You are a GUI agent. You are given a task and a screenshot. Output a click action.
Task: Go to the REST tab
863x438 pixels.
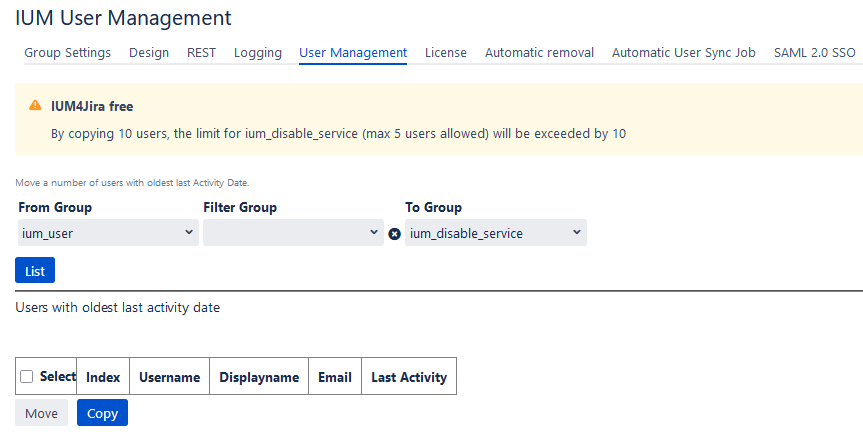click(201, 53)
